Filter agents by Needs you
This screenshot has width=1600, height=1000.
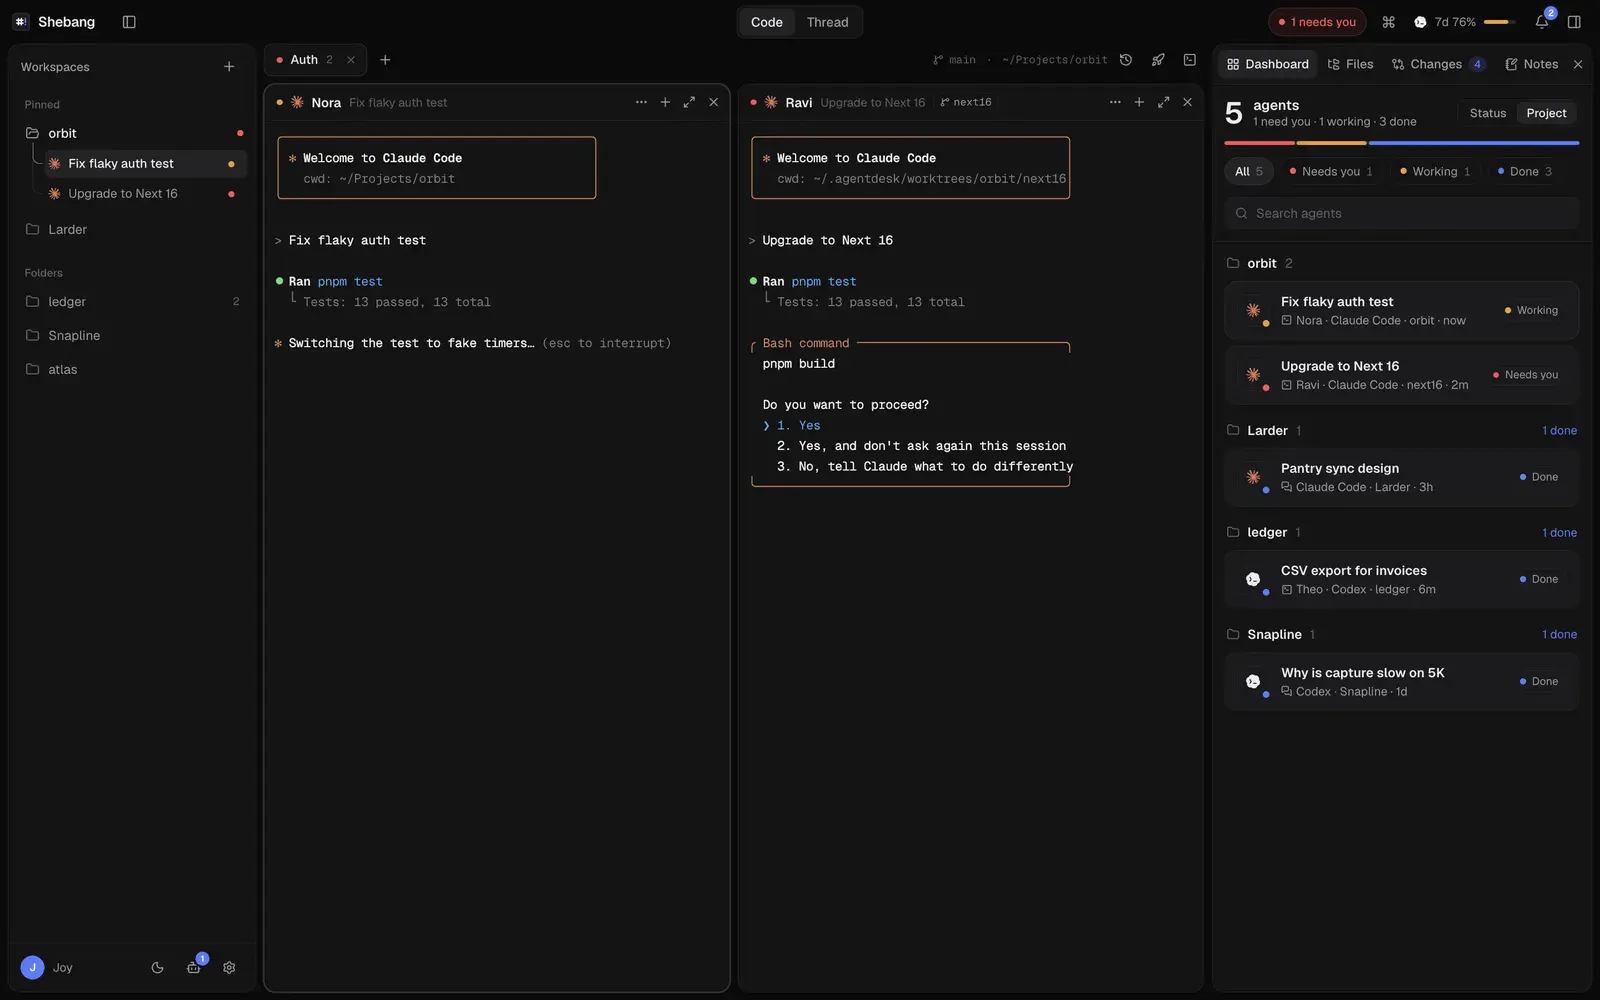[1330, 172]
